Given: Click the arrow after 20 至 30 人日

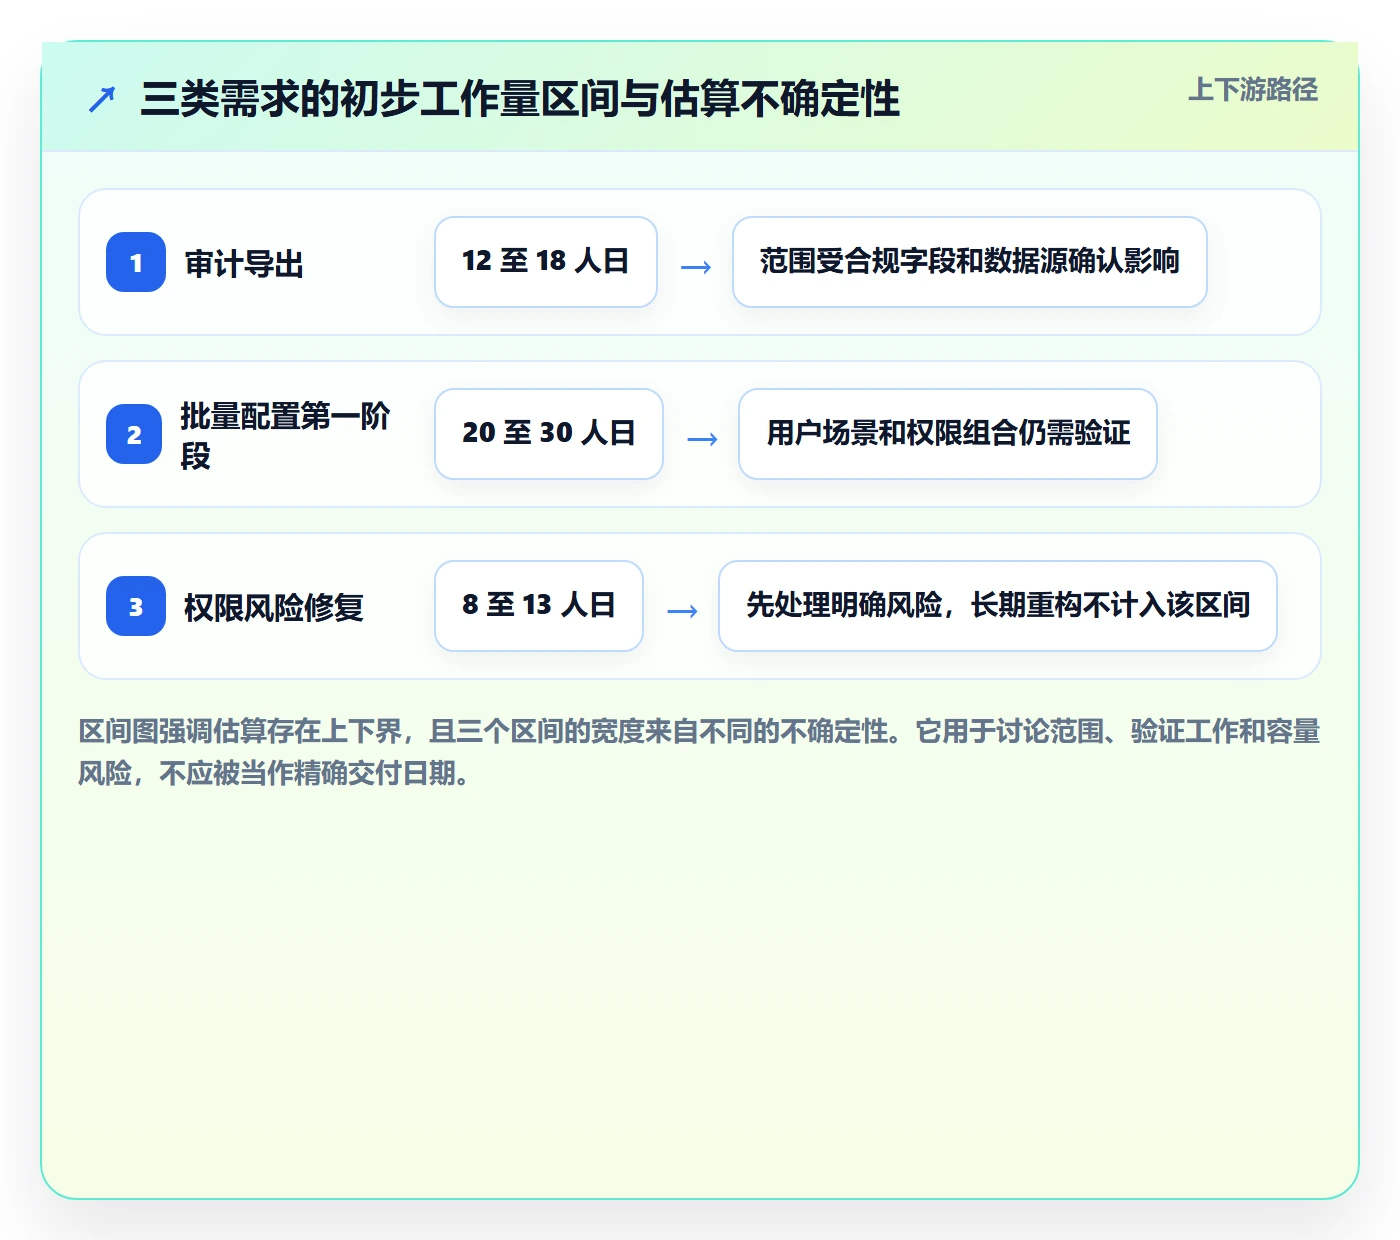Looking at the screenshot, I should click(702, 439).
